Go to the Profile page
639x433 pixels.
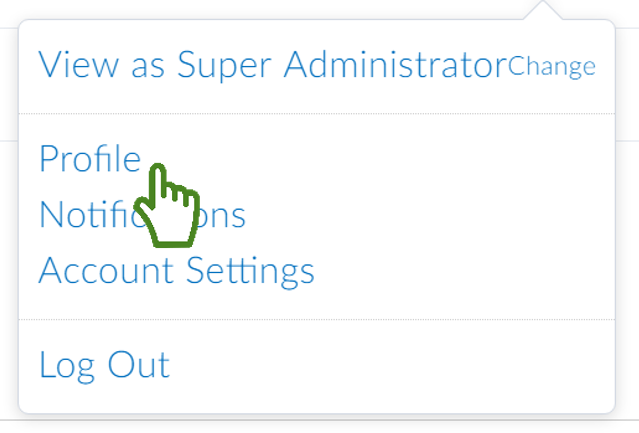click(x=89, y=159)
